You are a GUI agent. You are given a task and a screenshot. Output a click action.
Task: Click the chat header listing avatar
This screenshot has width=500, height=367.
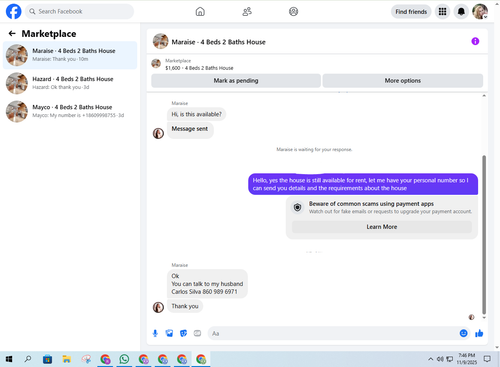click(x=160, y=41)
